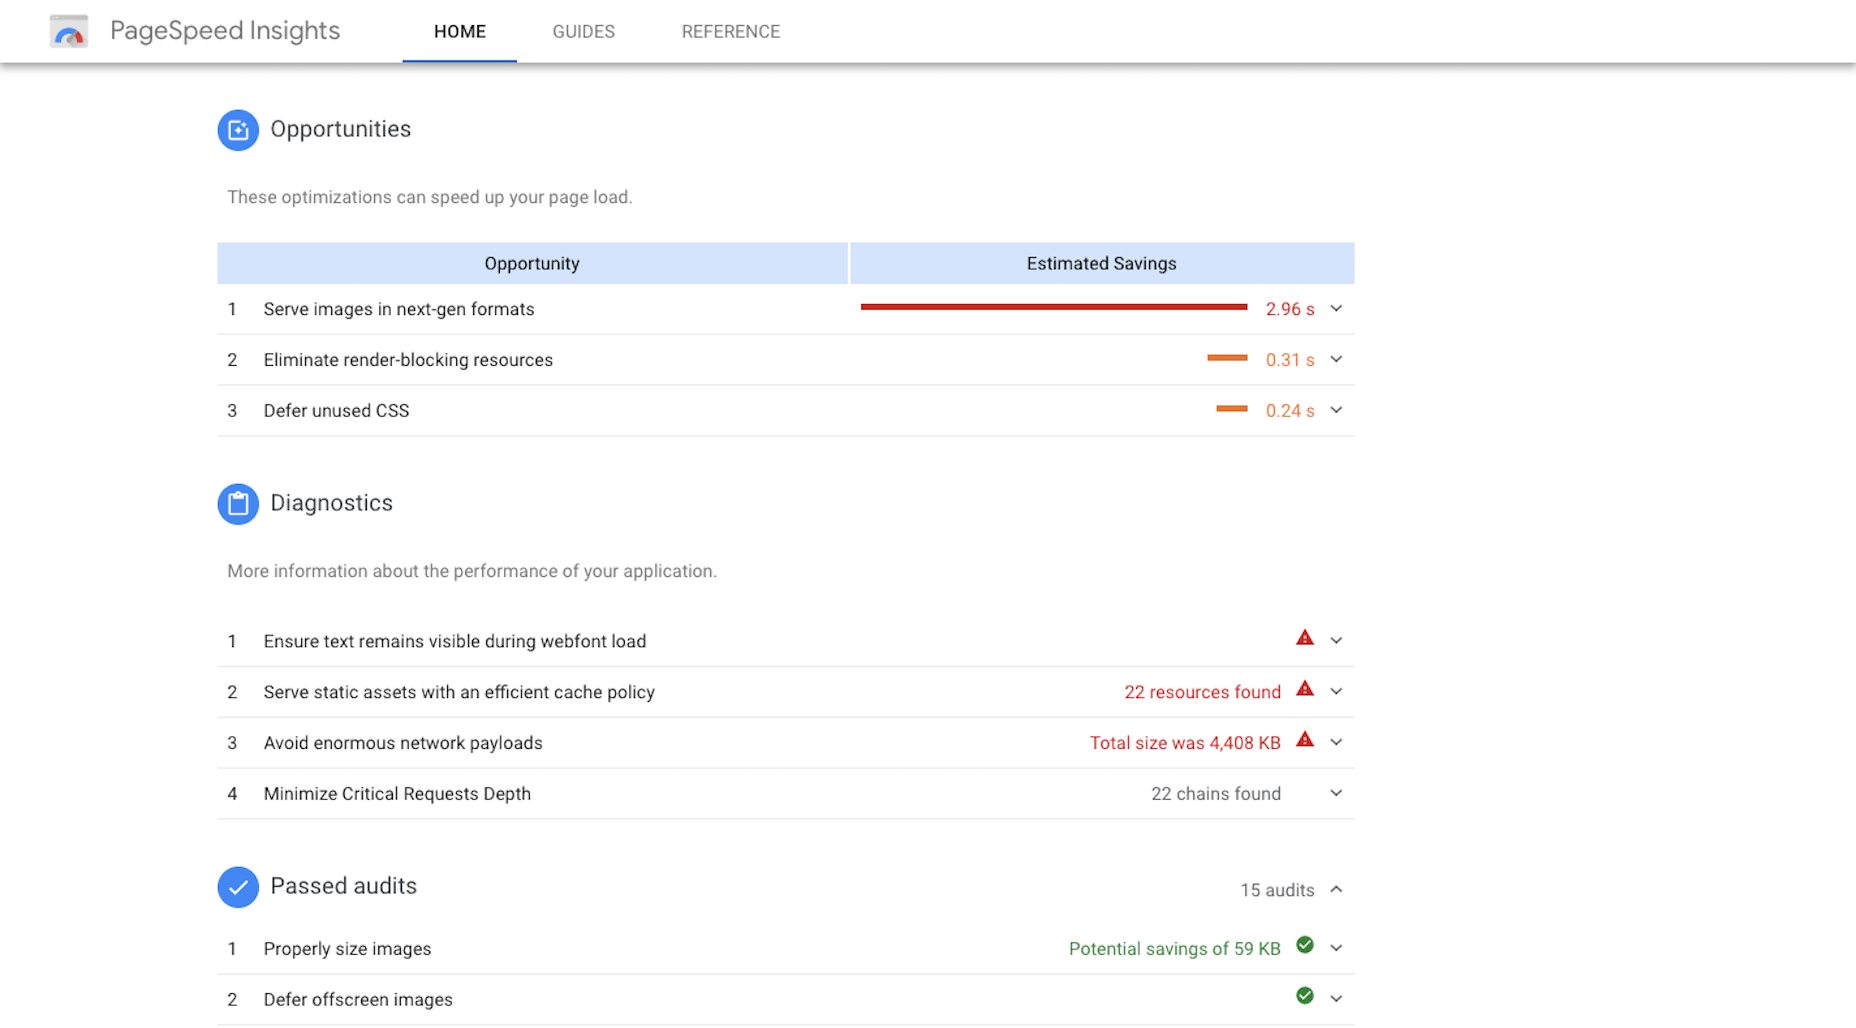Image resolution: width=1856 pixels, height=1028 pixels.
Task: Click Avoid enormous network payloads text
Action: (403, 743)
